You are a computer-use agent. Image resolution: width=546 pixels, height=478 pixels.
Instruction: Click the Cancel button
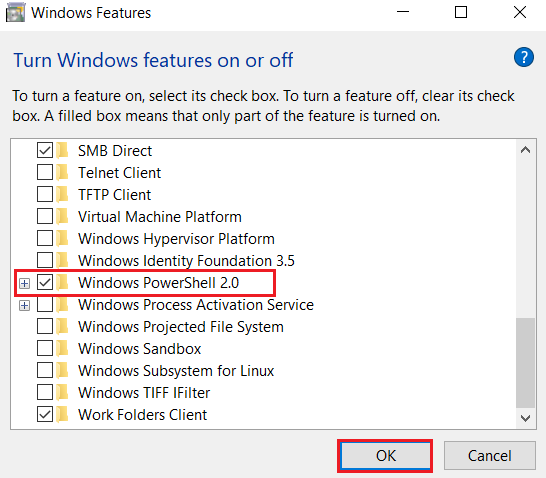point(490,456)
